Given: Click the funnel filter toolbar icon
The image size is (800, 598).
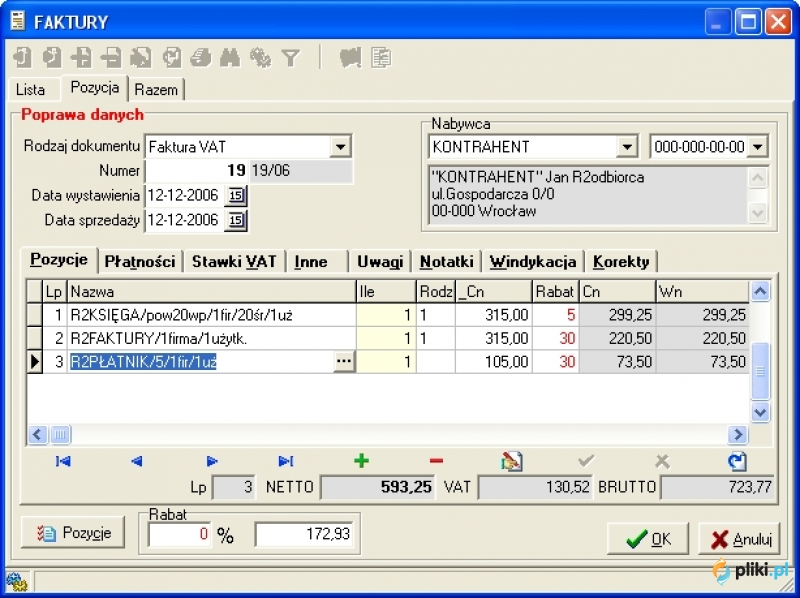Looking at the screenshot, I should tap(290, 58).
